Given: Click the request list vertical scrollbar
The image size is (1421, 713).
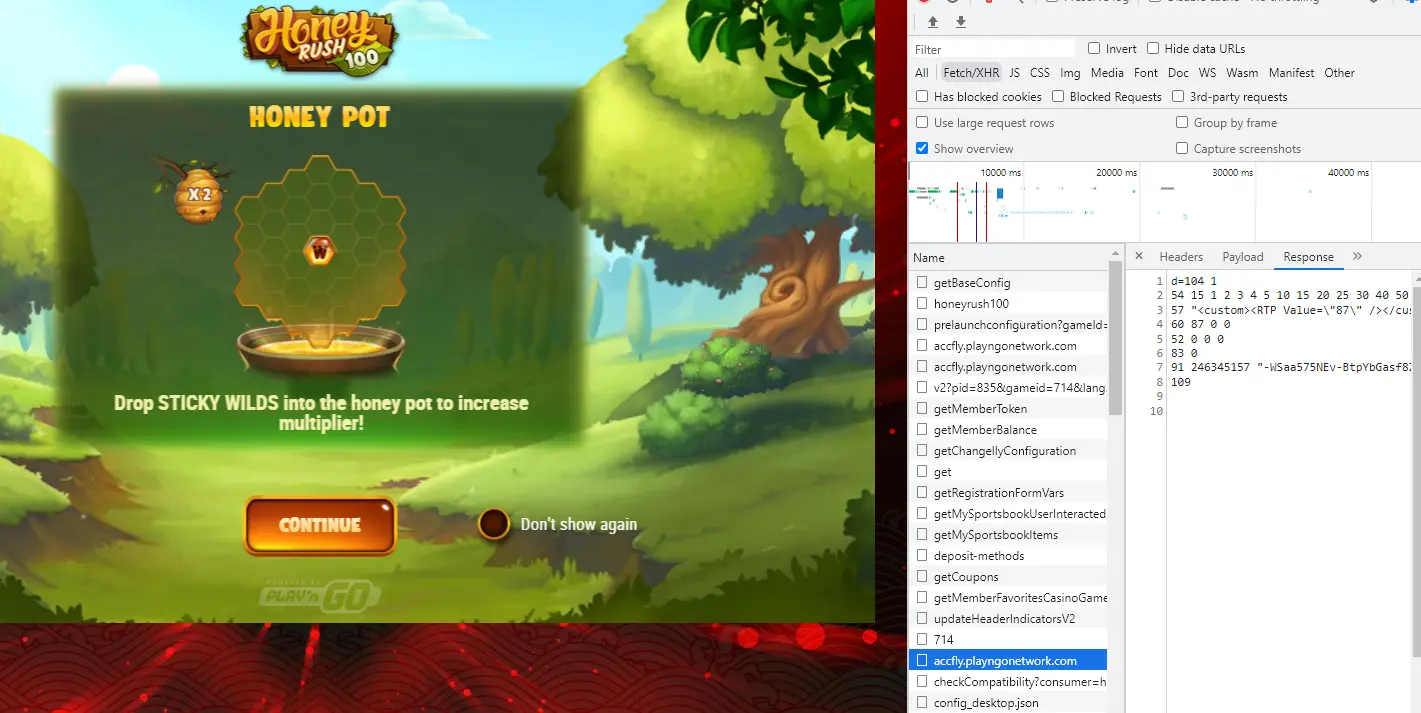Looking at the screenshot, I should click(1115, 340).
